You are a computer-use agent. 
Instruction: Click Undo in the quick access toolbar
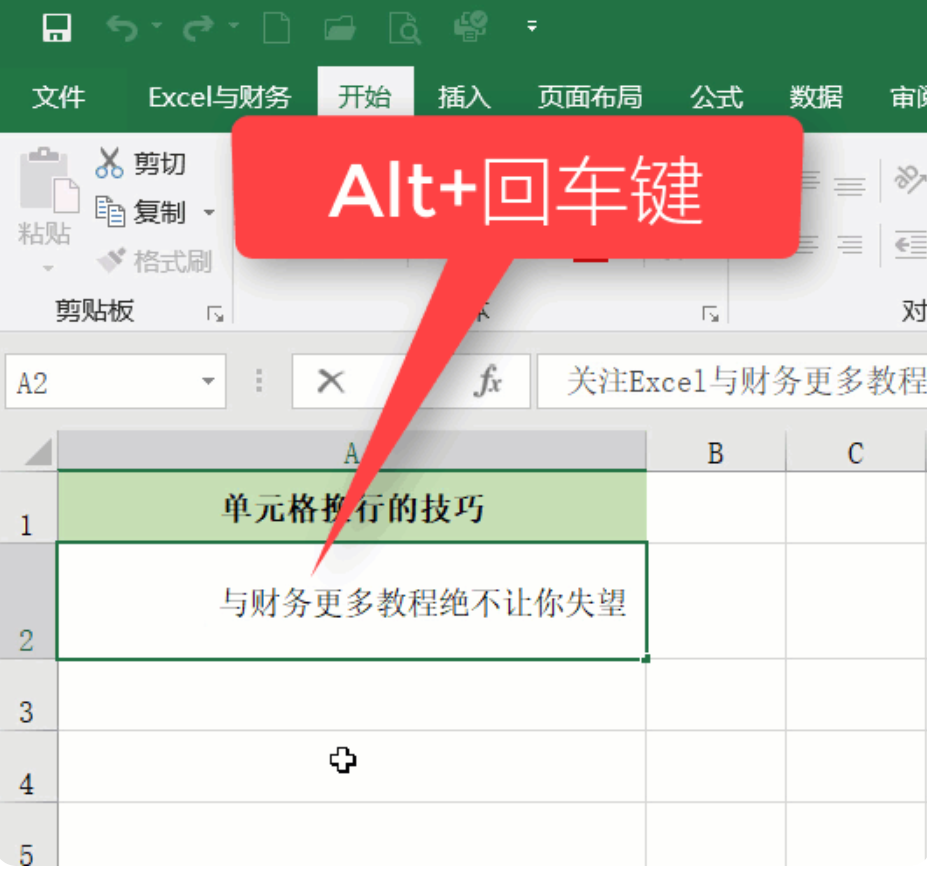point(124,27)
